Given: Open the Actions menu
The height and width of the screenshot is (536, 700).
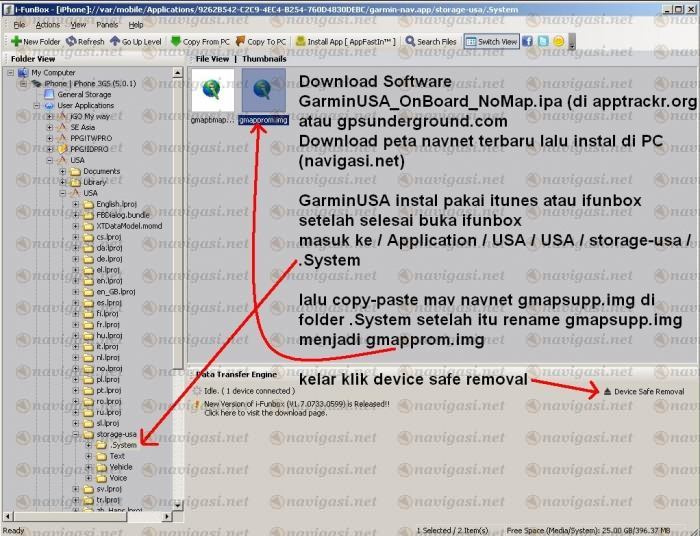Looking at the screenshot, I should 47,24.
